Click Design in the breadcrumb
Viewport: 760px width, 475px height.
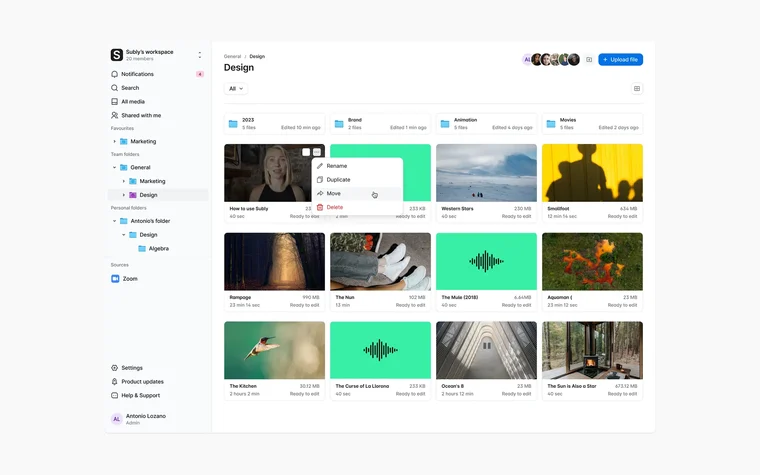coord(257,56)
